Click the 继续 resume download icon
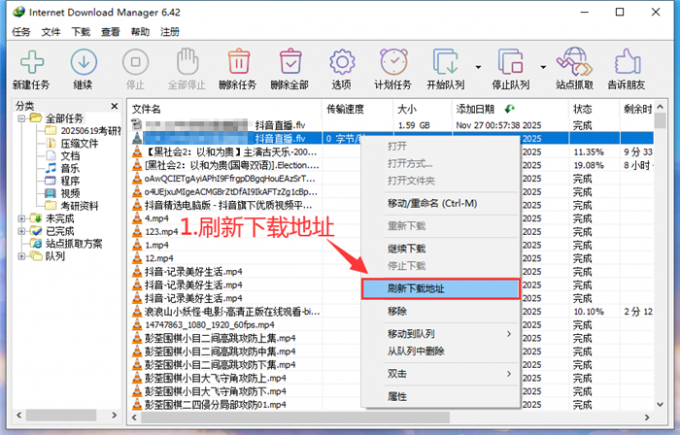Viewport: 680px width, 435px height. click(83, 62)
